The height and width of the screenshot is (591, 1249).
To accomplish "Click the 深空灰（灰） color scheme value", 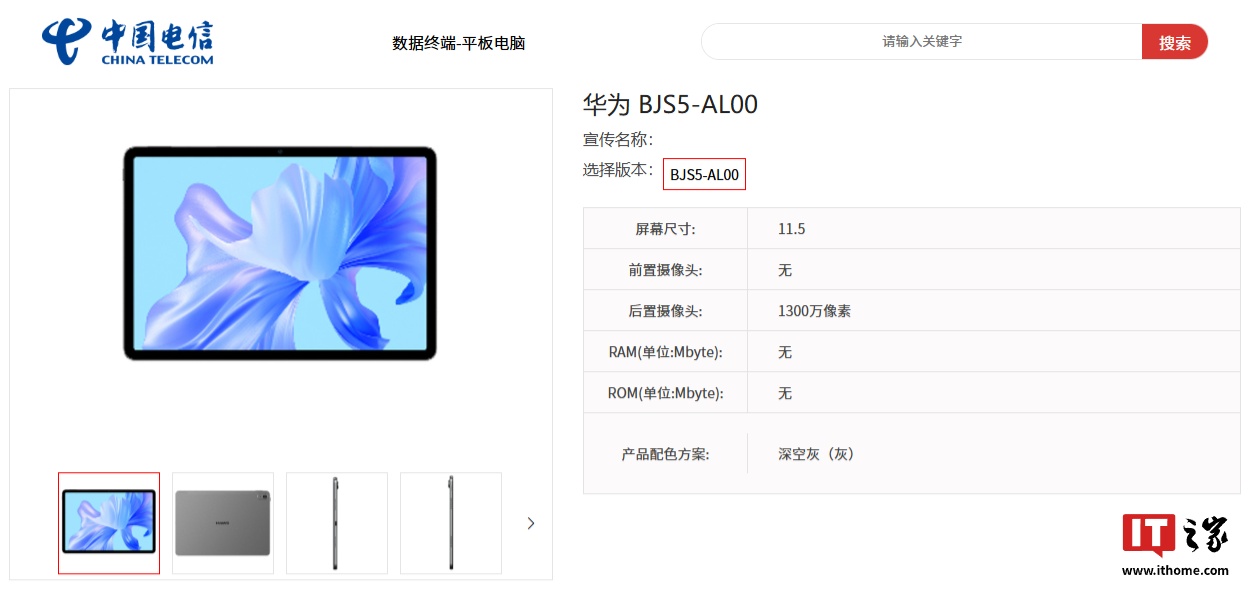I will (816, 454).
